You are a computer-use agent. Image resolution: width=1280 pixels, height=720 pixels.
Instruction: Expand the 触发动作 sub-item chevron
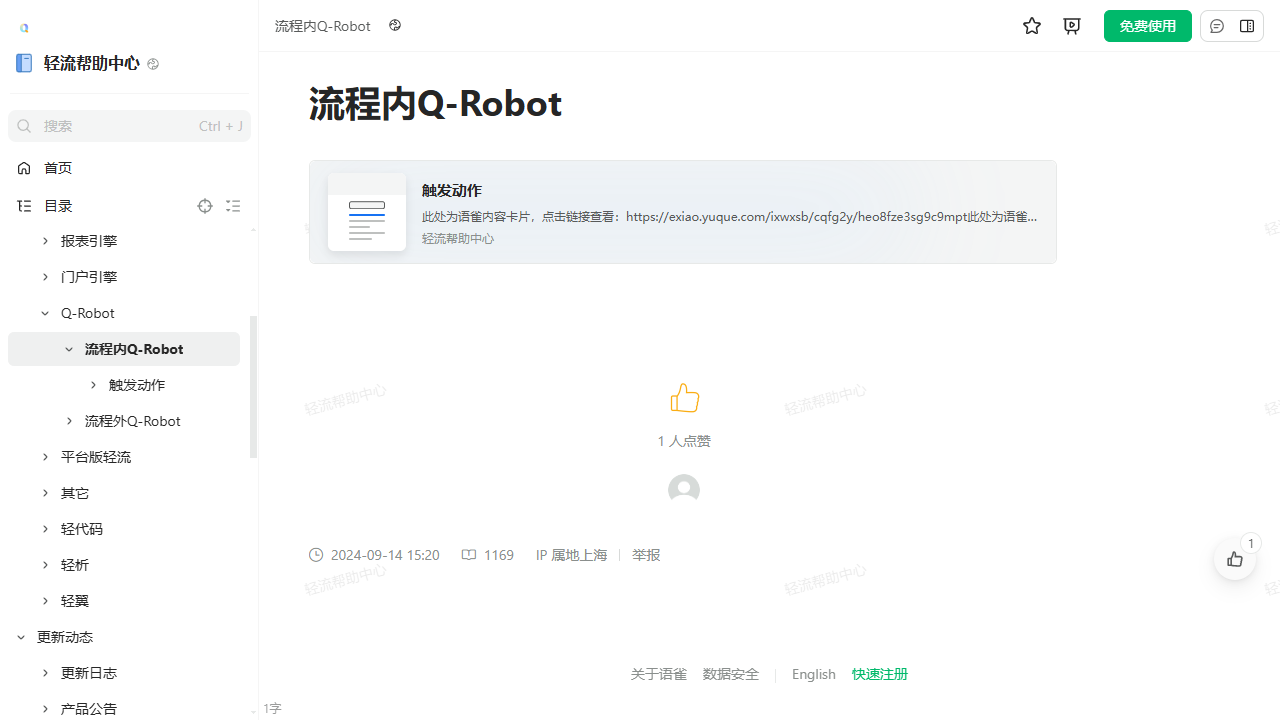coord(93,385)
